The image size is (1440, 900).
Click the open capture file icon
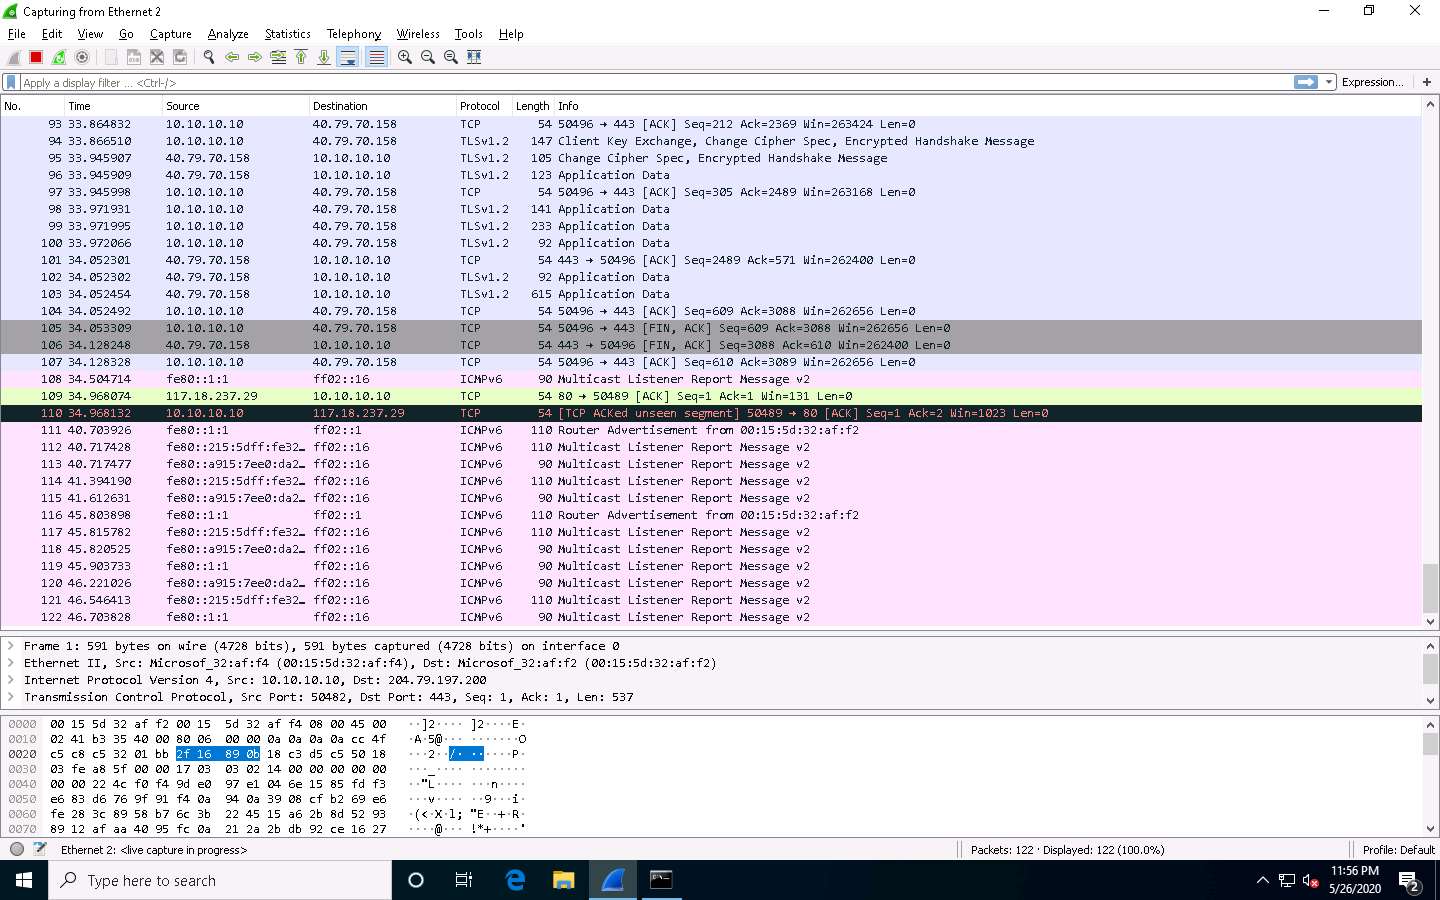pyautogui.click(x=111, y=58)
